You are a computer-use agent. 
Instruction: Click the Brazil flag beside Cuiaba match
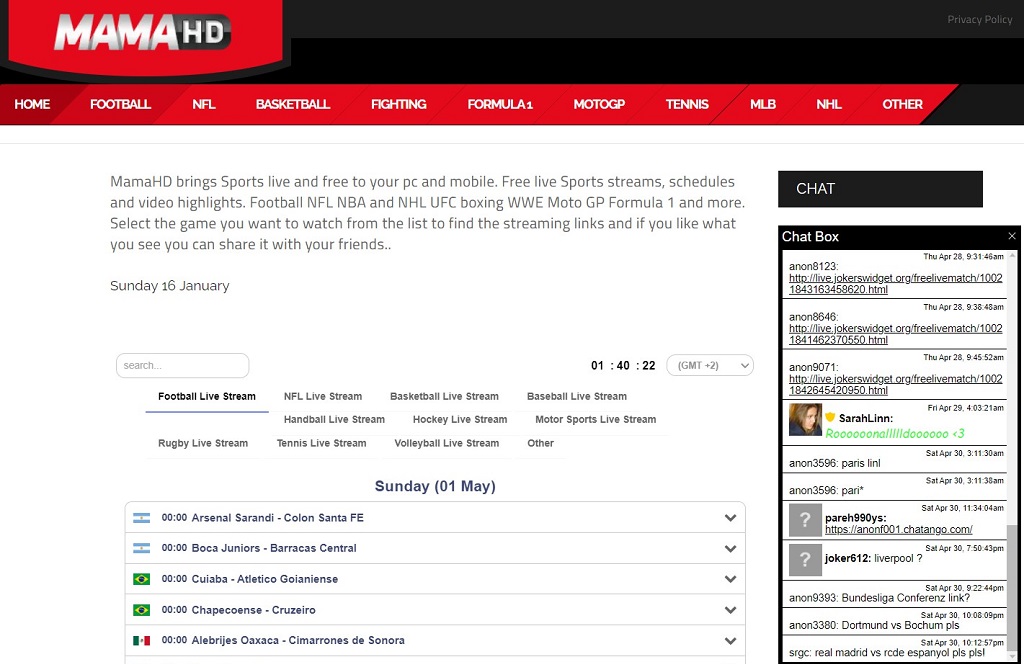click(142, 579)
